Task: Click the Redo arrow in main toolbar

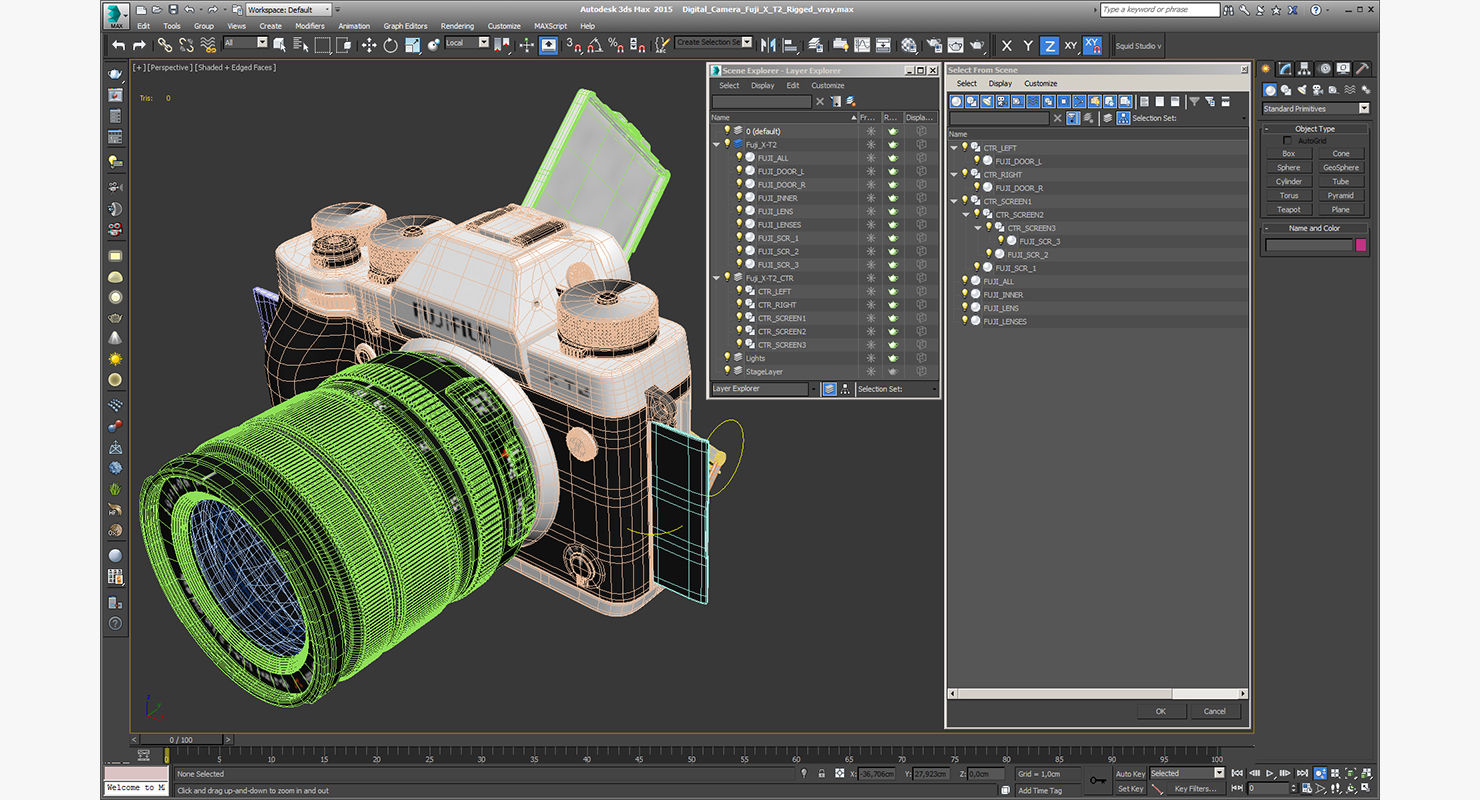Action: point(139,45)
